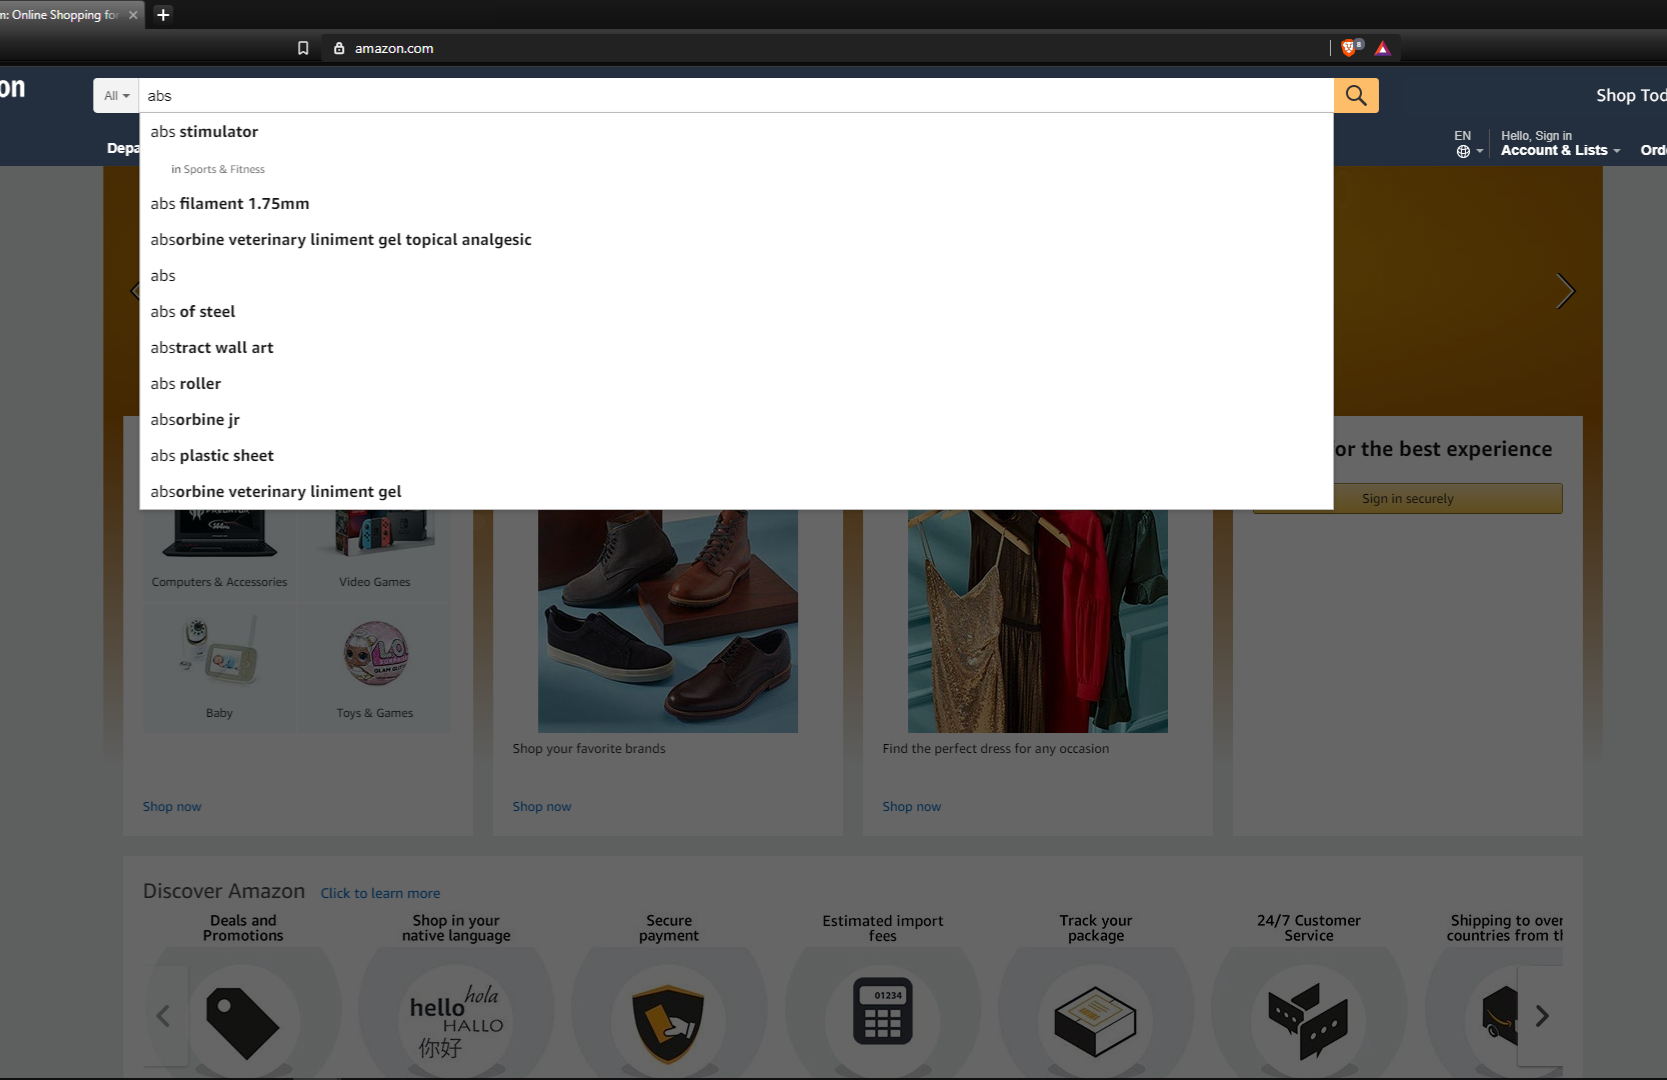Open Click to learn more link
This screenshot has width=1667, height=1080.
click(380, 893)
